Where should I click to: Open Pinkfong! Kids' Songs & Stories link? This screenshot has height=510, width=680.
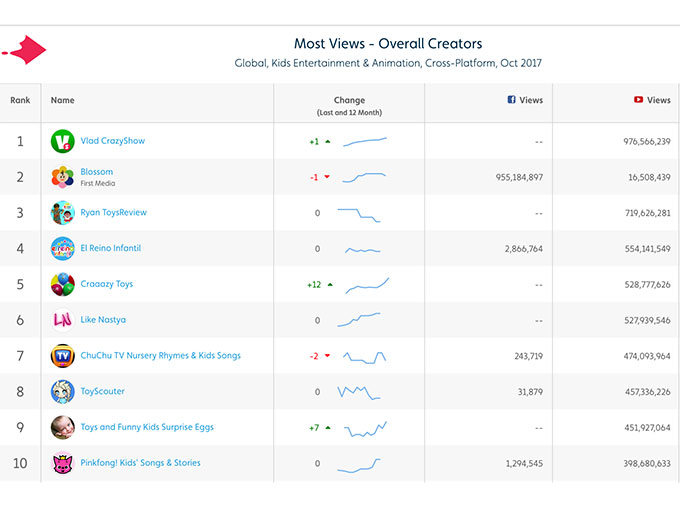pyautogui.click(x=141, y=463)
